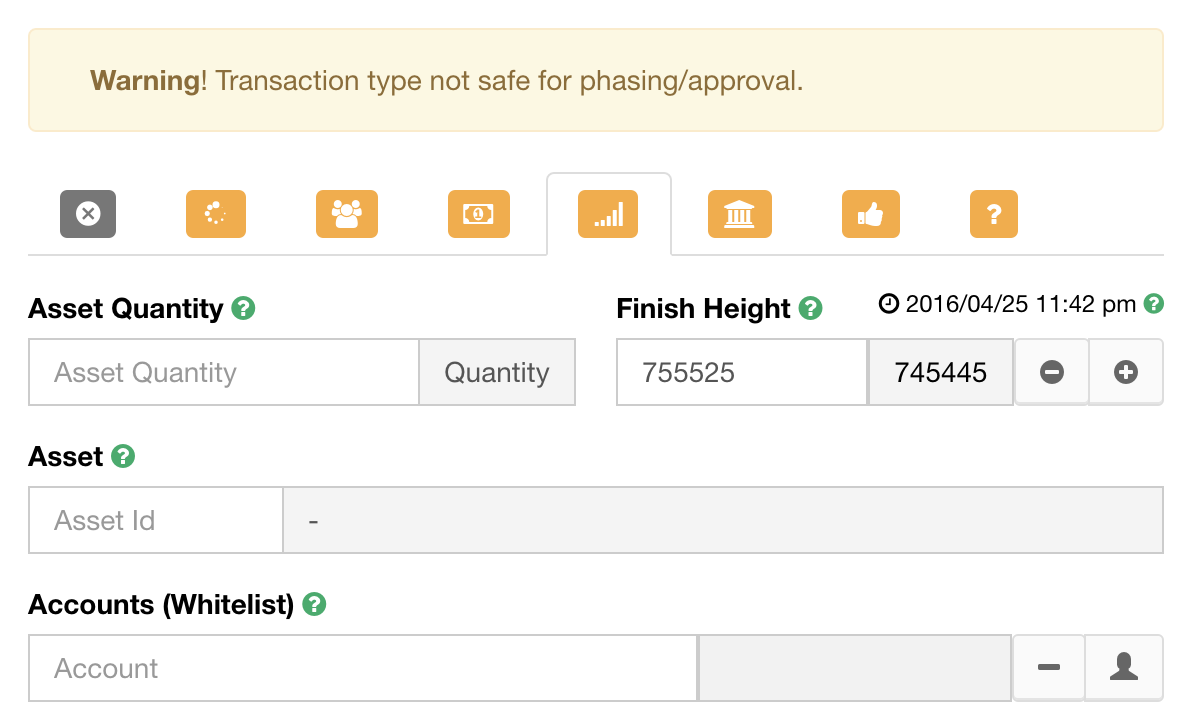Open help for Accounts (Whitelist)
Image resolution: width=1190 pixels, height=724 pixels.
point(314,604)
